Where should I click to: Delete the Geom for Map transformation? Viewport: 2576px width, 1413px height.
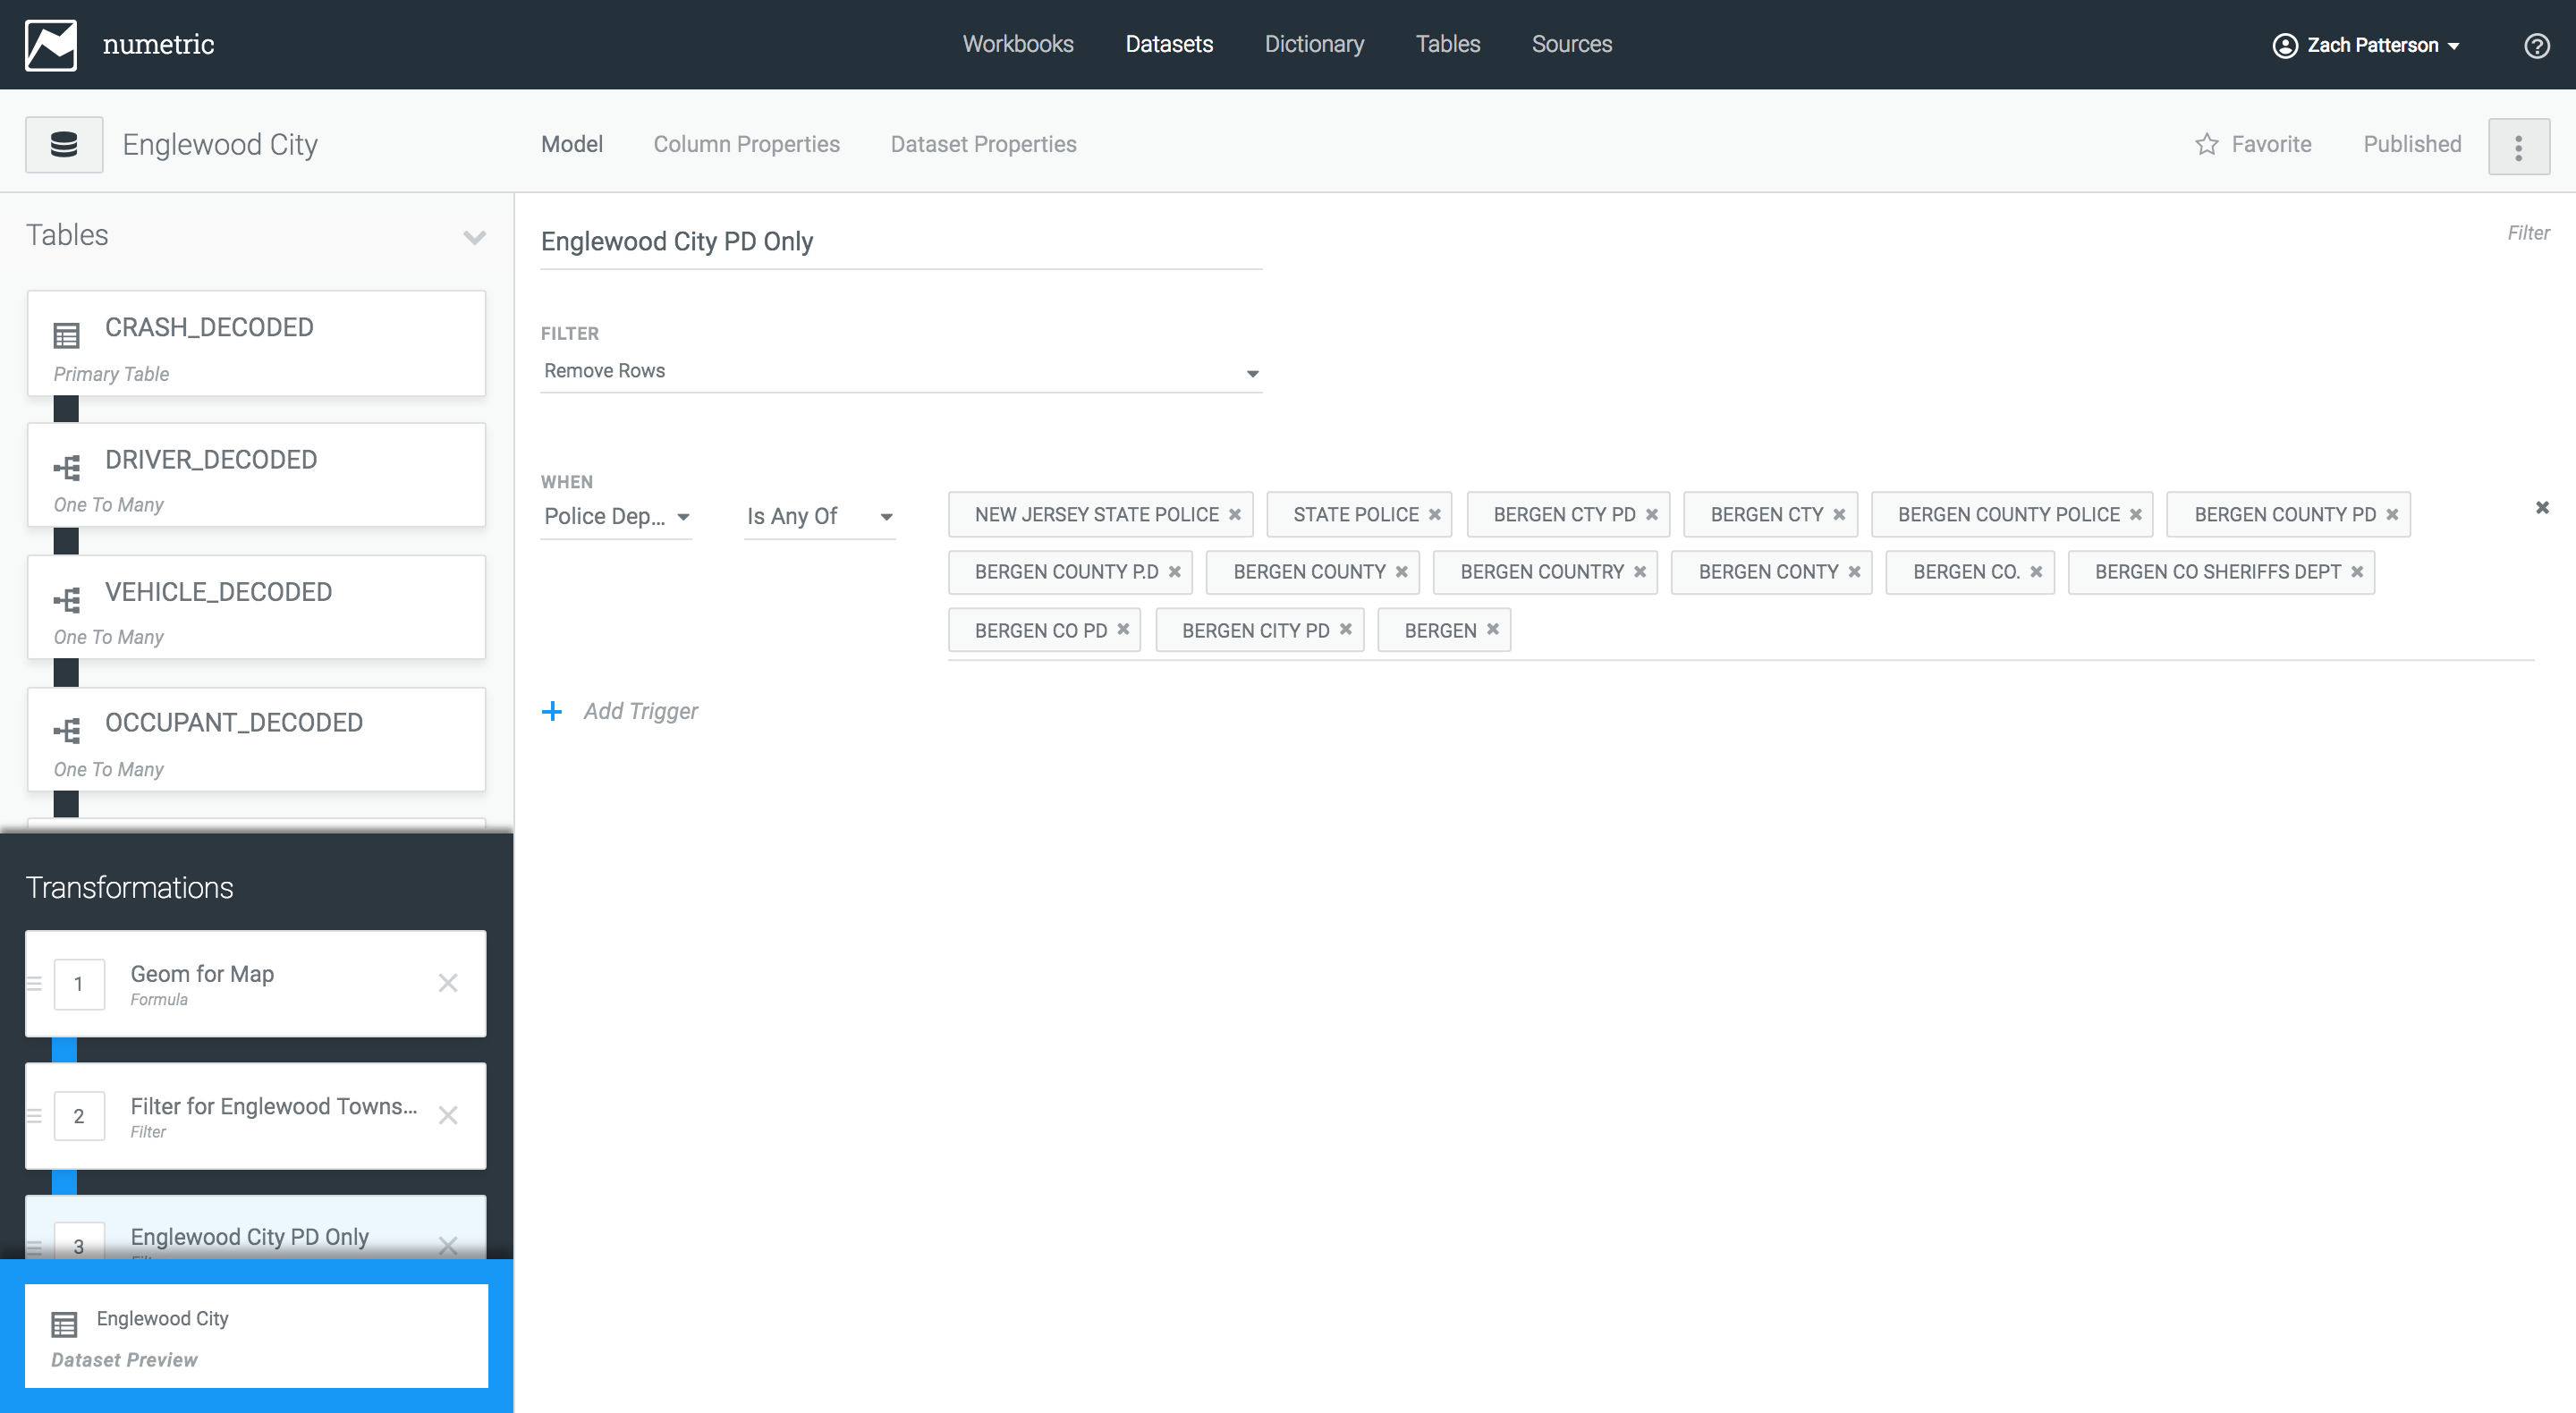pyautogui.click(x=448, y=983)
